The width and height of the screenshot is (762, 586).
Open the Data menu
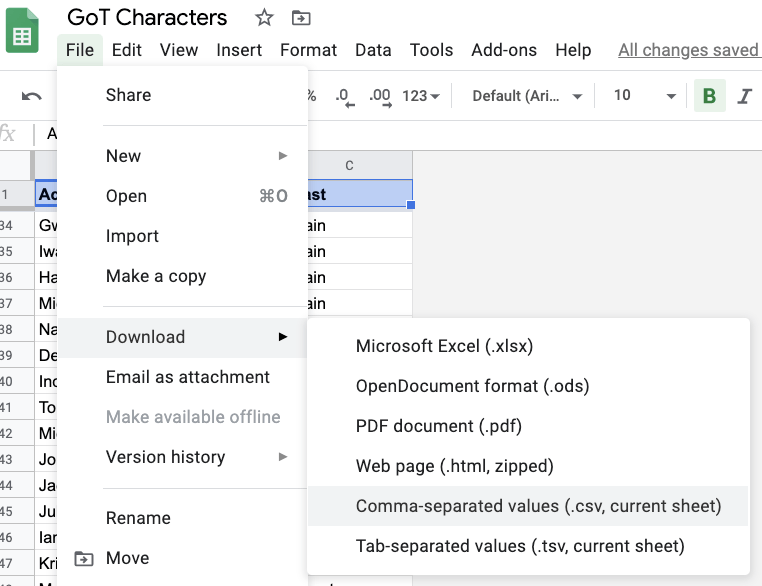click(373, 50)
